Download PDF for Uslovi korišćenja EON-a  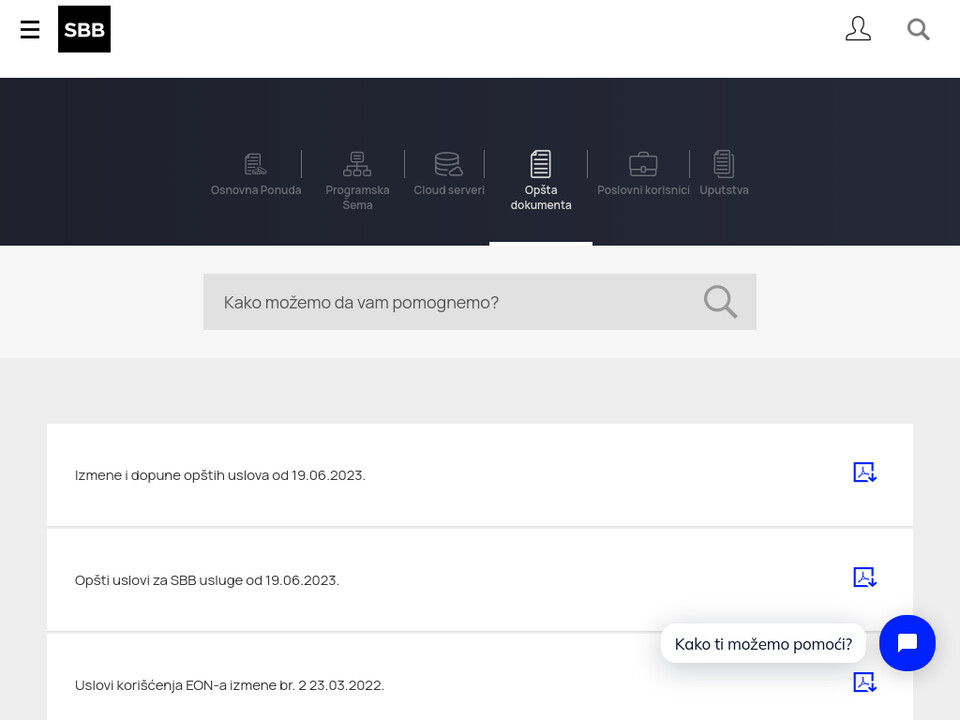864,683
